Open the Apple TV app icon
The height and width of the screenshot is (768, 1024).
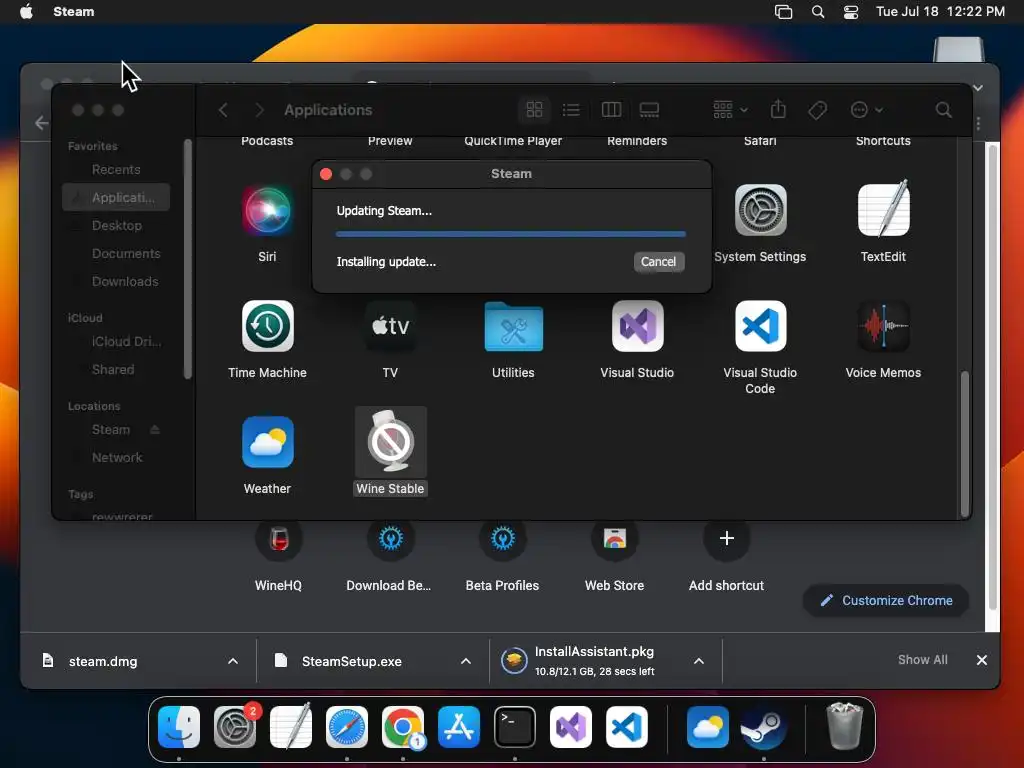click(390, 326)
